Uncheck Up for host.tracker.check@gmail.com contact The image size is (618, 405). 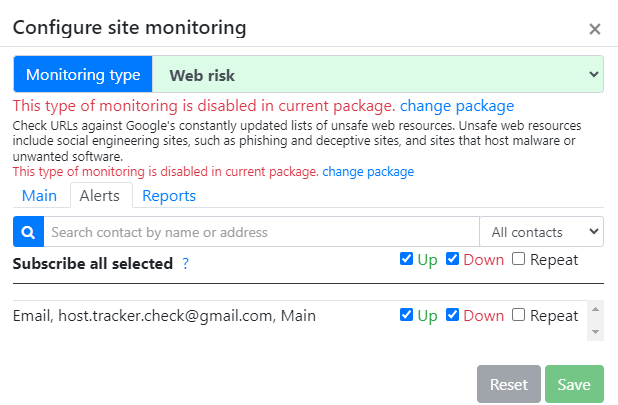pos(406,315)
